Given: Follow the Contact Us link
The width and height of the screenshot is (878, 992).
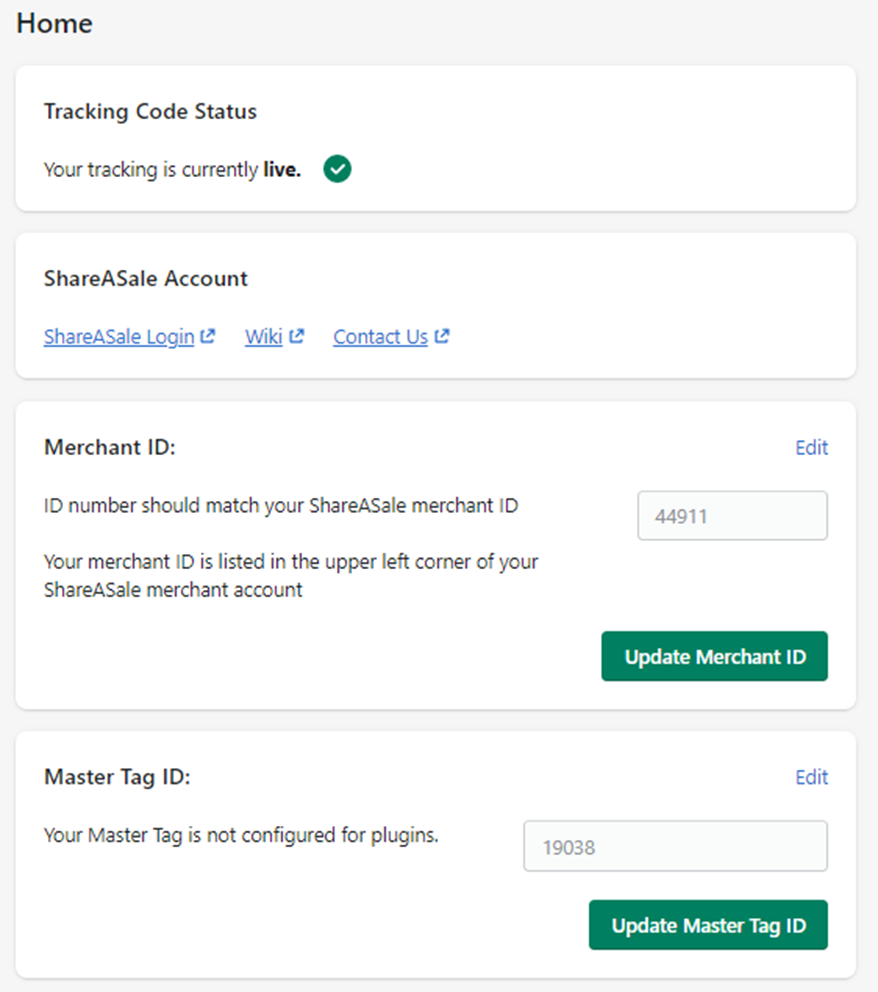Looking at the screenshot, I should [x=381, y=337].
